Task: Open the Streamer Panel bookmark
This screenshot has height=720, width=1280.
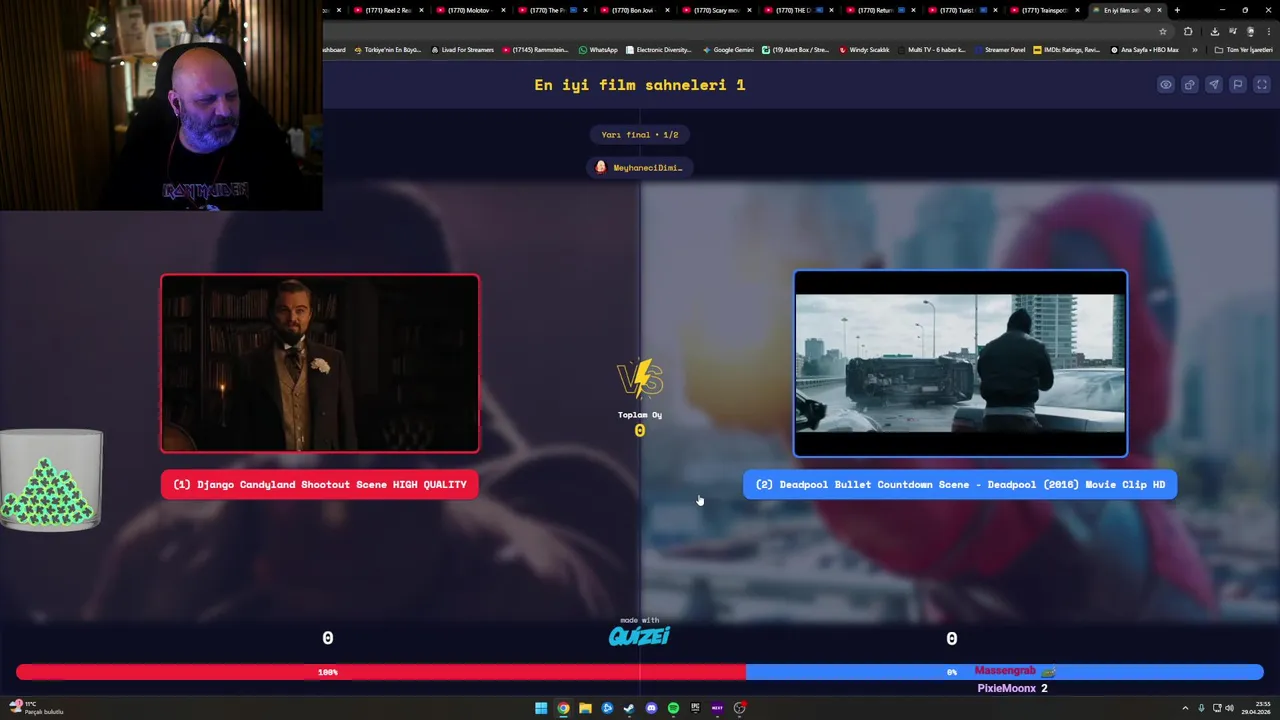Action: coord(1000,50)
